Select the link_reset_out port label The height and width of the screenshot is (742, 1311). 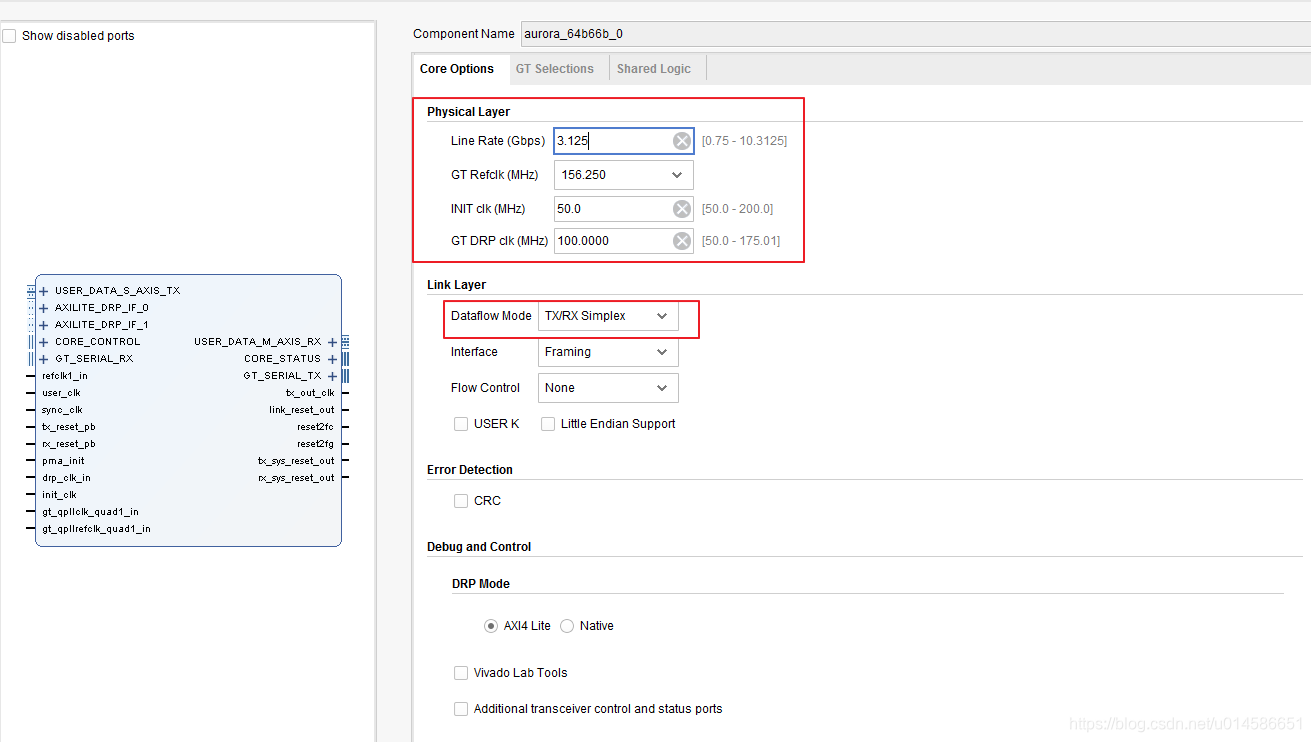tap(302, 410)
